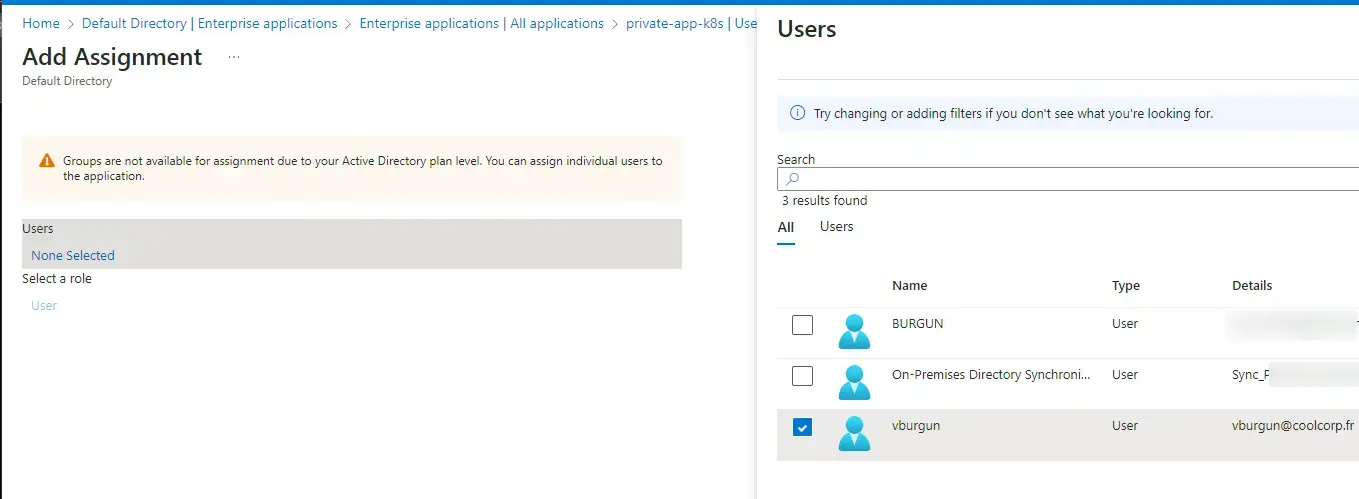
Task: Switch to the All tab
Action: click(x=786, y=228)
